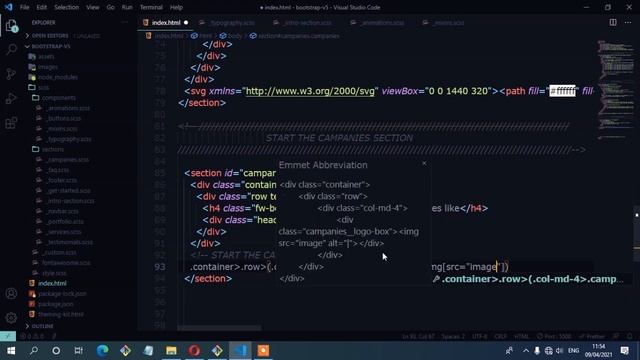Expand the assets folder
The width and height of the screenshot is (640, 360).
[46, 57]
